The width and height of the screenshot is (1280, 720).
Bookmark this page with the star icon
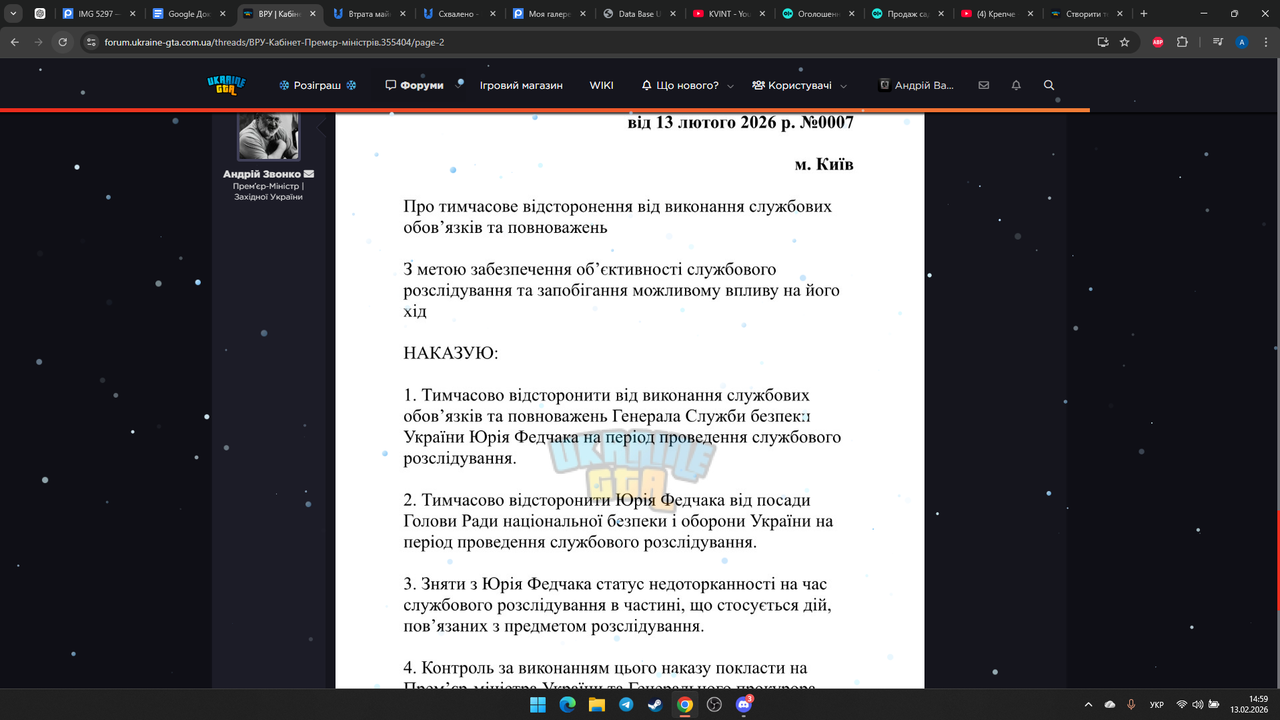point(1125,42)
